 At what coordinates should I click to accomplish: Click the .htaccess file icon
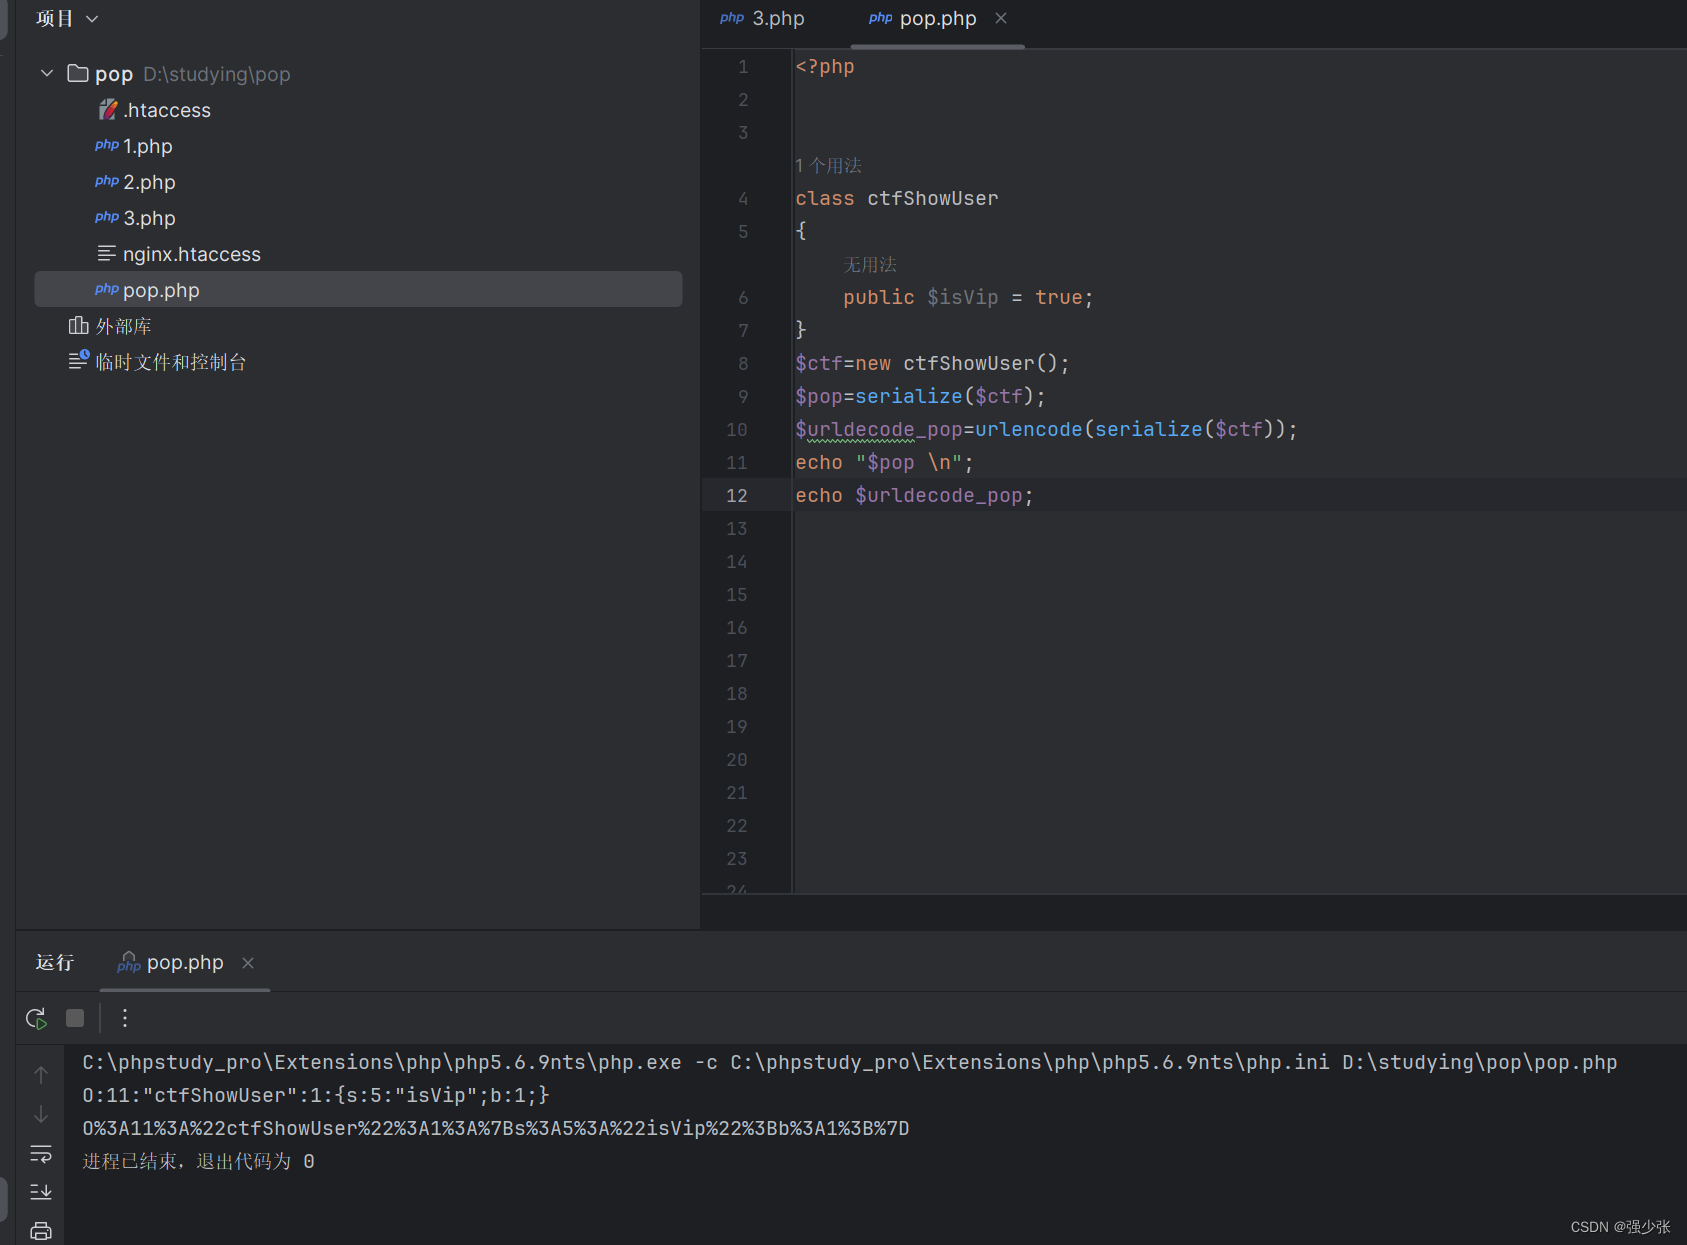(107, 110)
